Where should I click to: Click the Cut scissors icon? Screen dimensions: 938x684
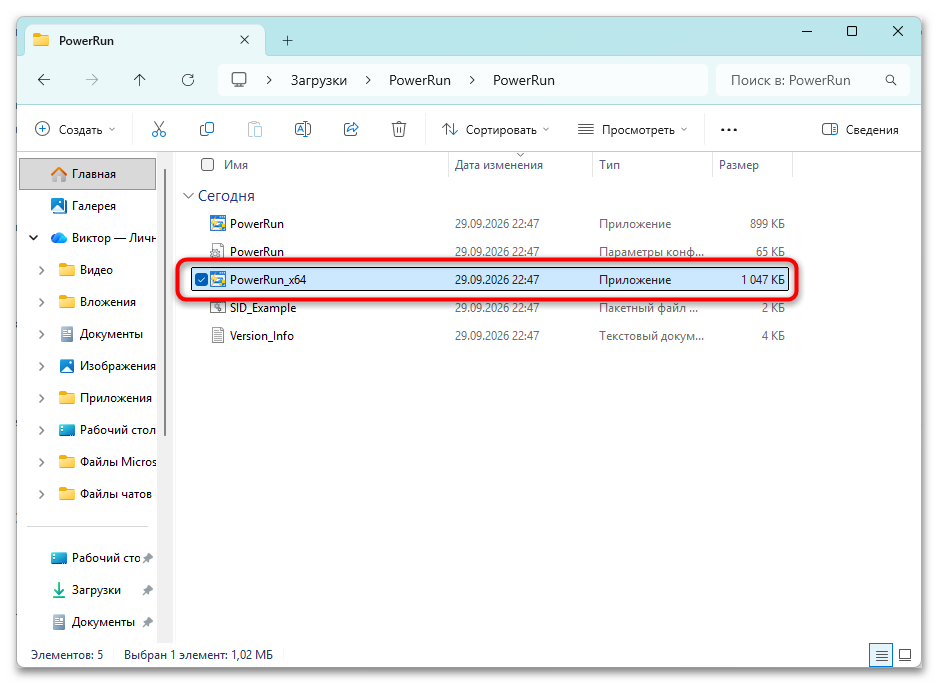pyautogui.click(x=159, y=129)
